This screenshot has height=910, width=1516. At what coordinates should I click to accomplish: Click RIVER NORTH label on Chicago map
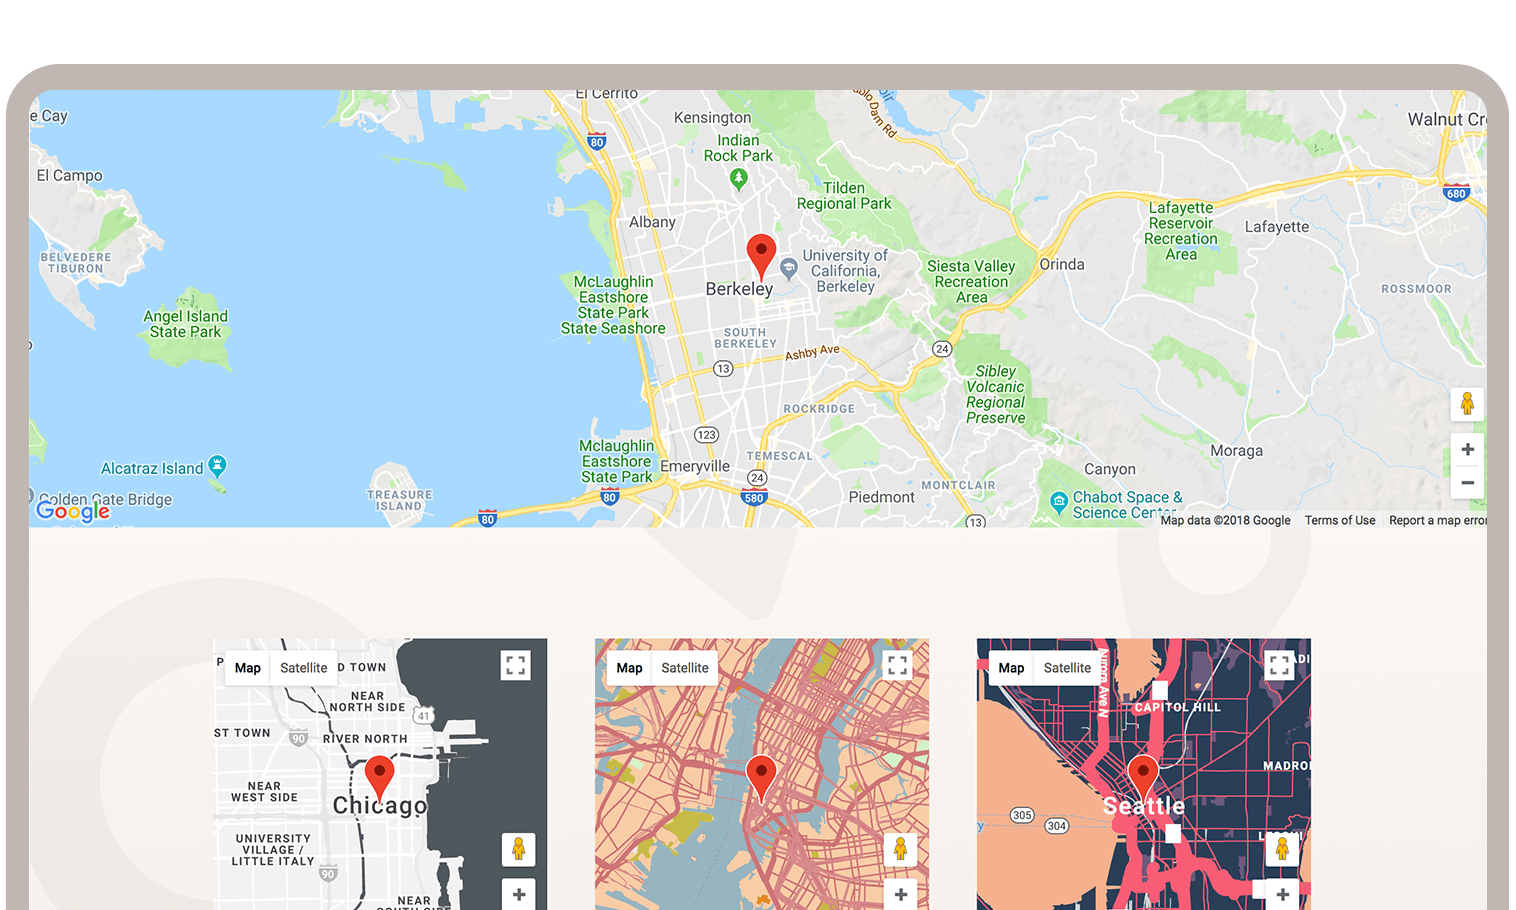click(x=365, y=739)
